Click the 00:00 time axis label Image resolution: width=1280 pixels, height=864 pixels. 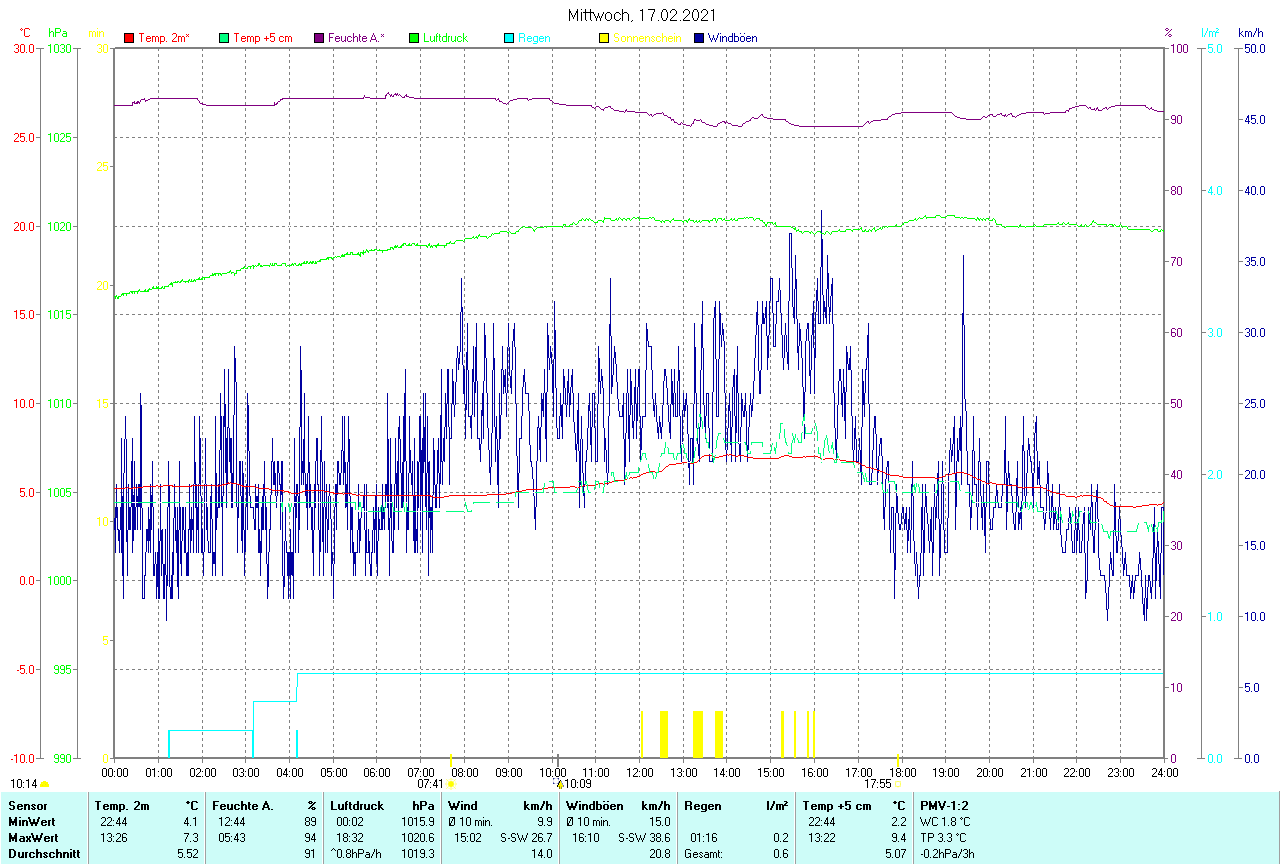pyautogui.click(x=115, y=772)
